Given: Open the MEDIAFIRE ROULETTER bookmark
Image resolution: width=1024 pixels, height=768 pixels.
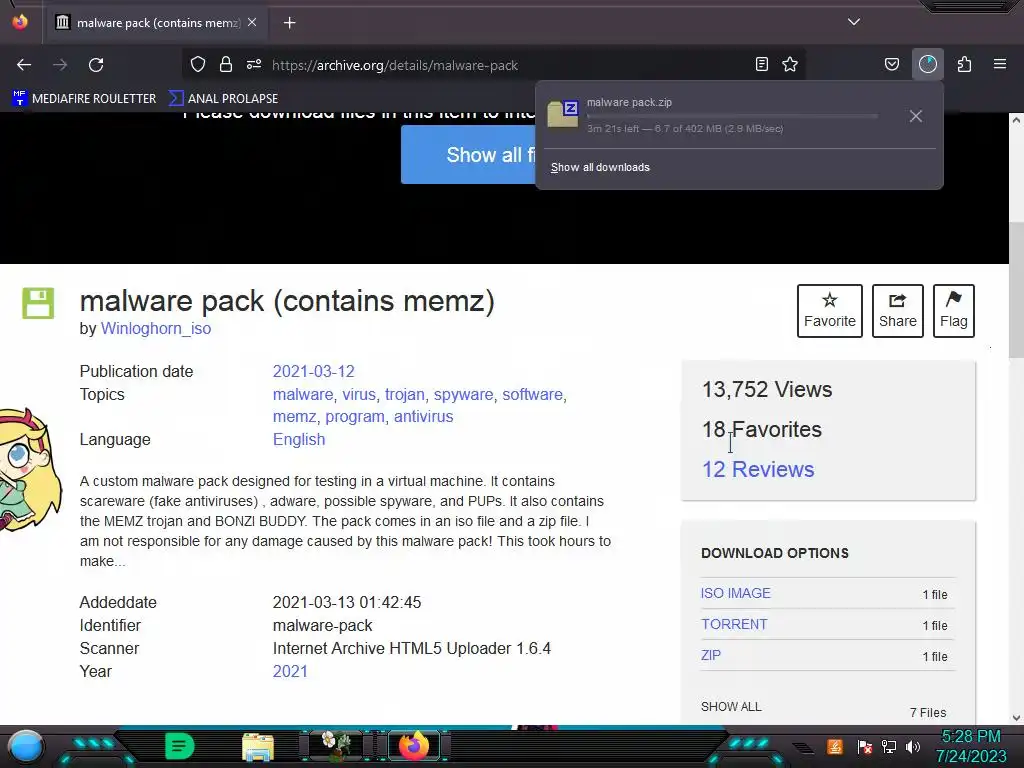Looking at the screenshot, I should click(84, 99).
